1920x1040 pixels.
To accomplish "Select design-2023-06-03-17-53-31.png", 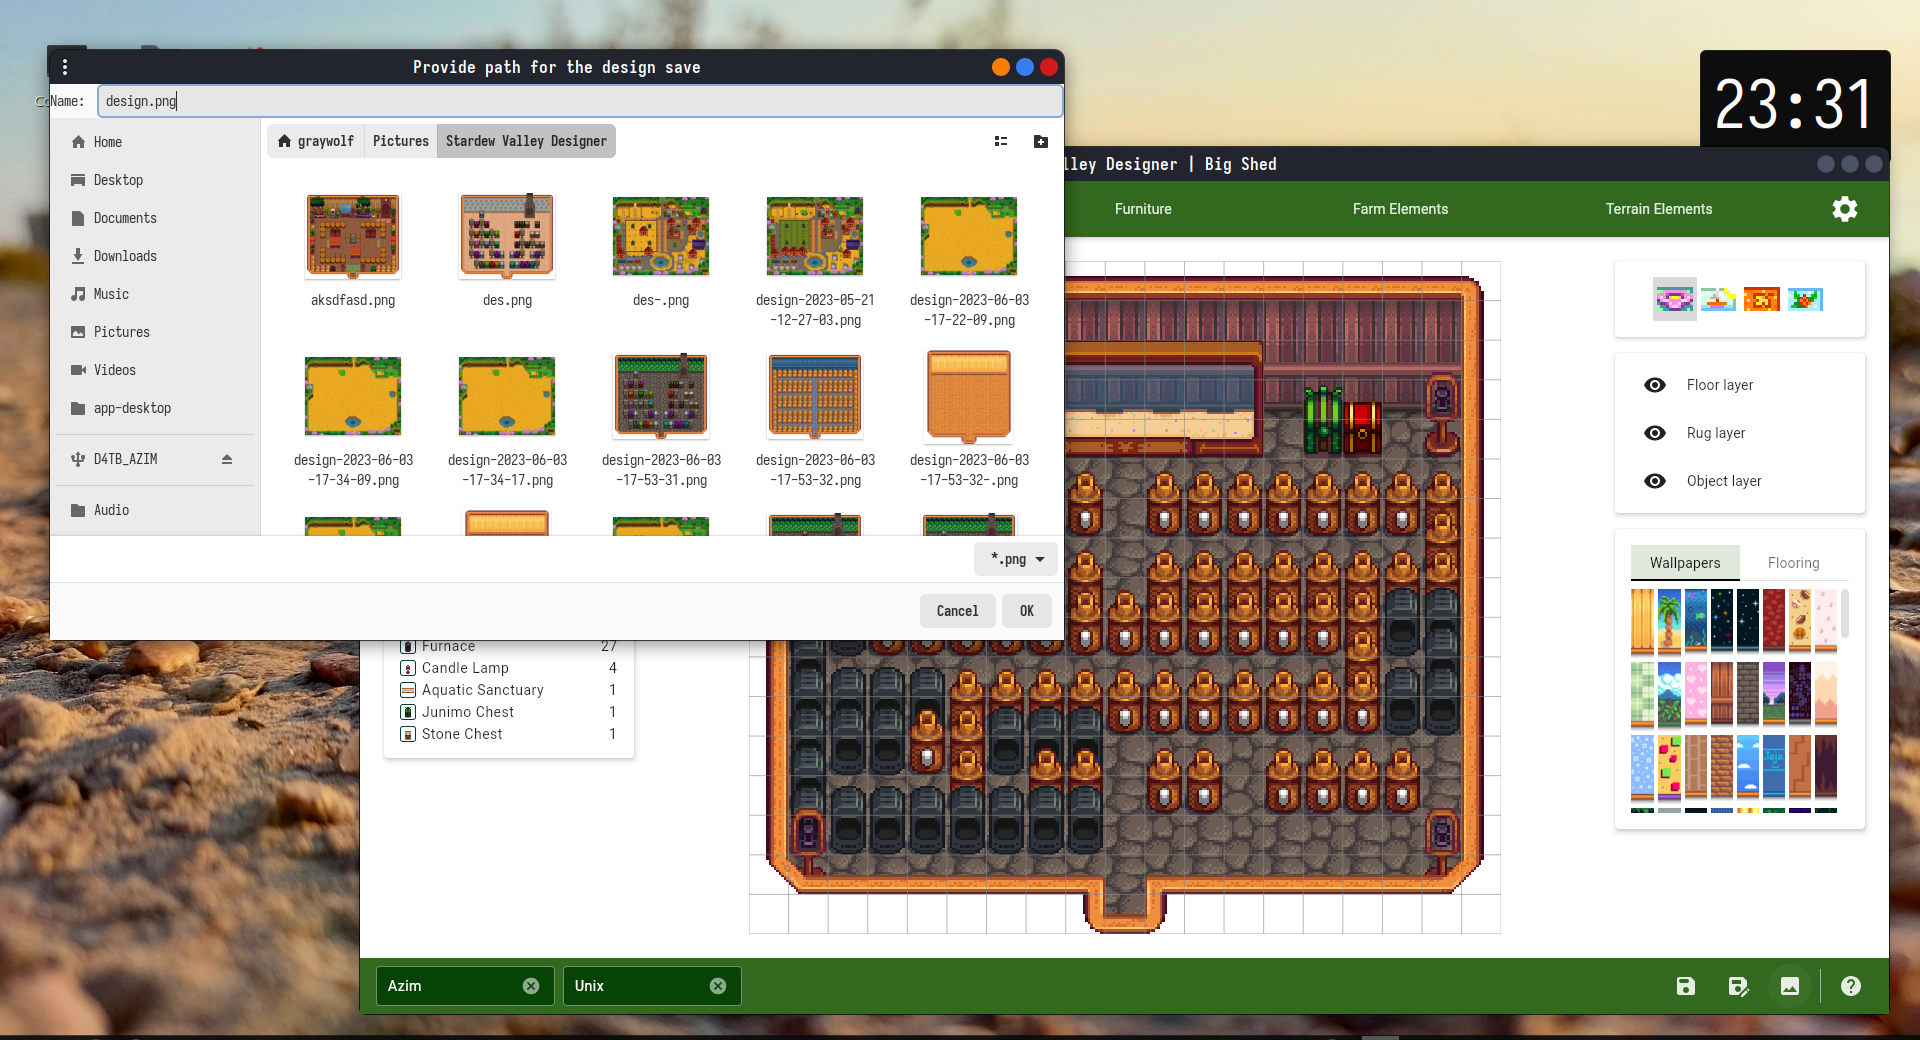I will [x=661, y=420].
